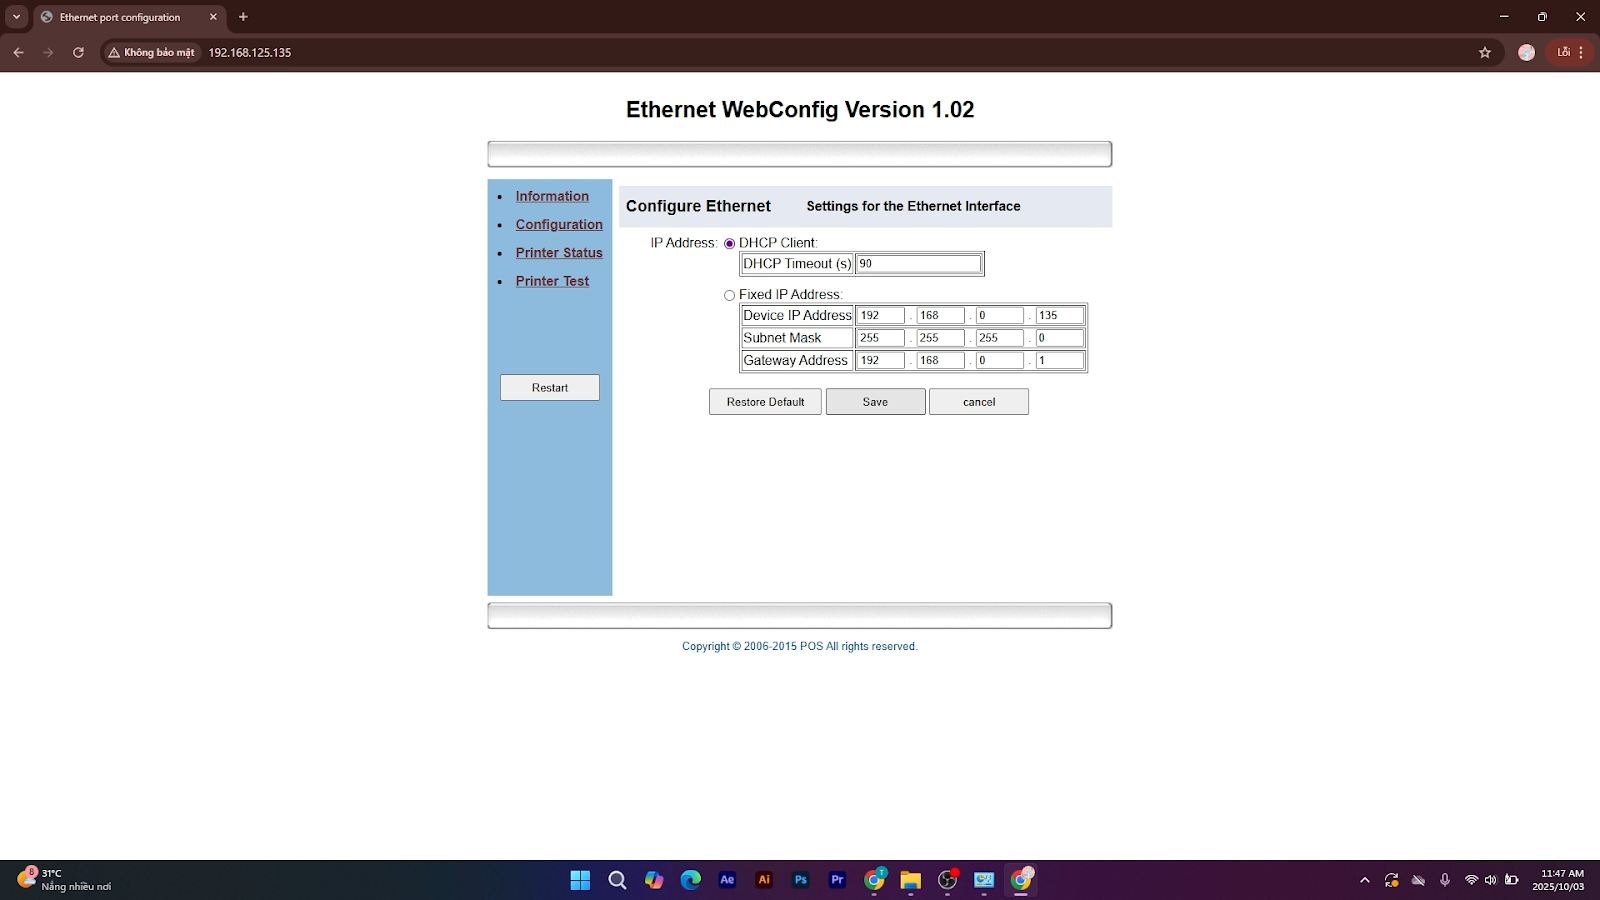Click the DHCP Timeout field
The image size is (1600, 900).
[918, 264]
